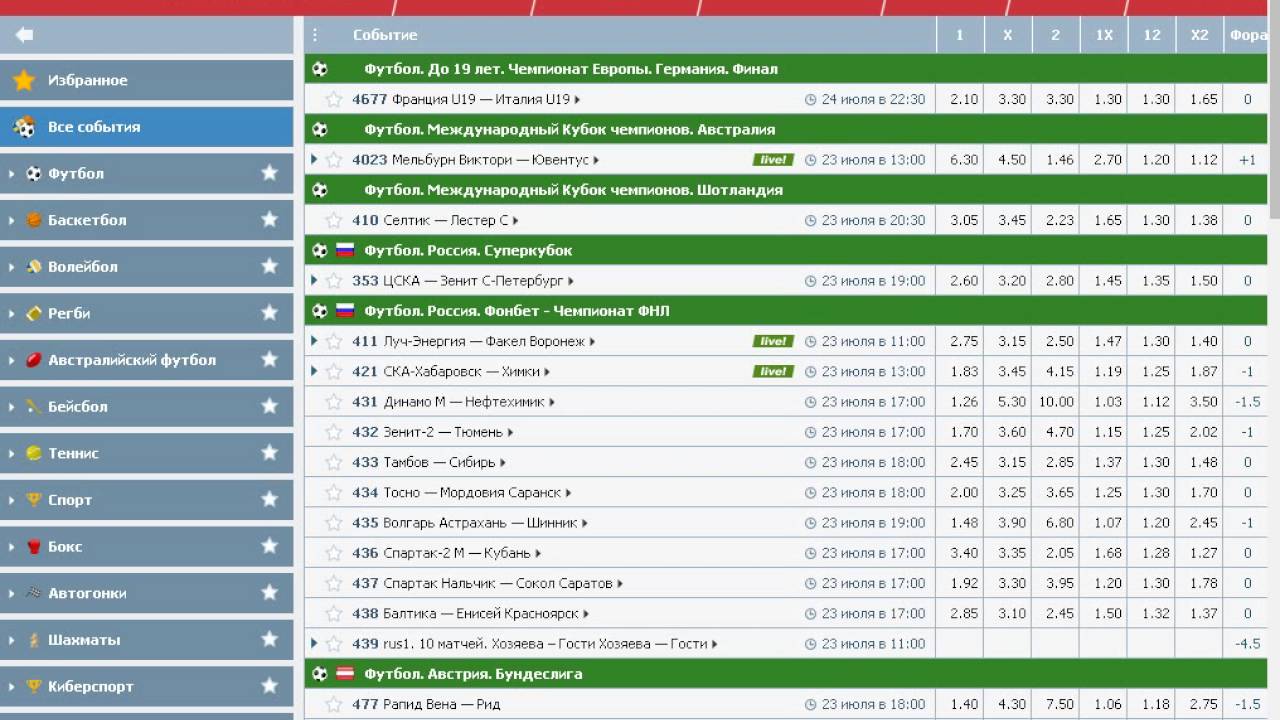Click the Футбол soccer ball sidebar icon
This screenshot has width=1280, height=720.
tap(34, 173)
